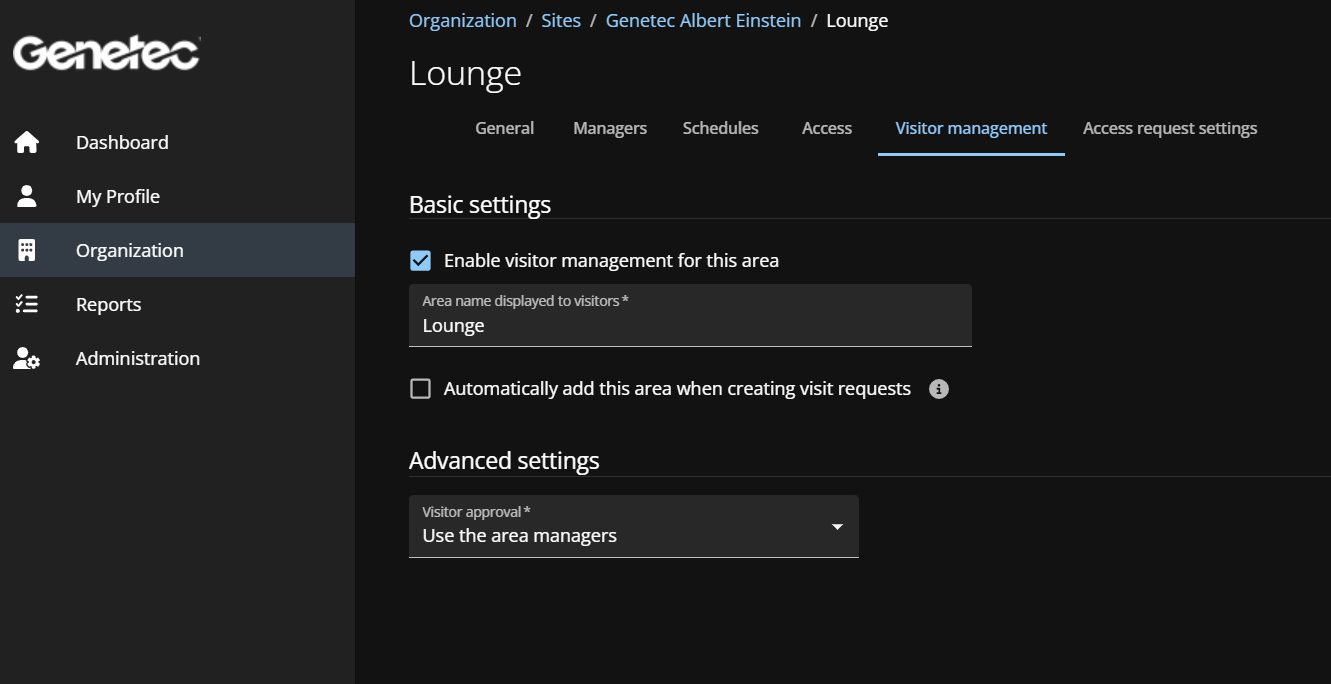Click the Area name displayed to visitors field
1331x684 pixels.
coord(690,326)
